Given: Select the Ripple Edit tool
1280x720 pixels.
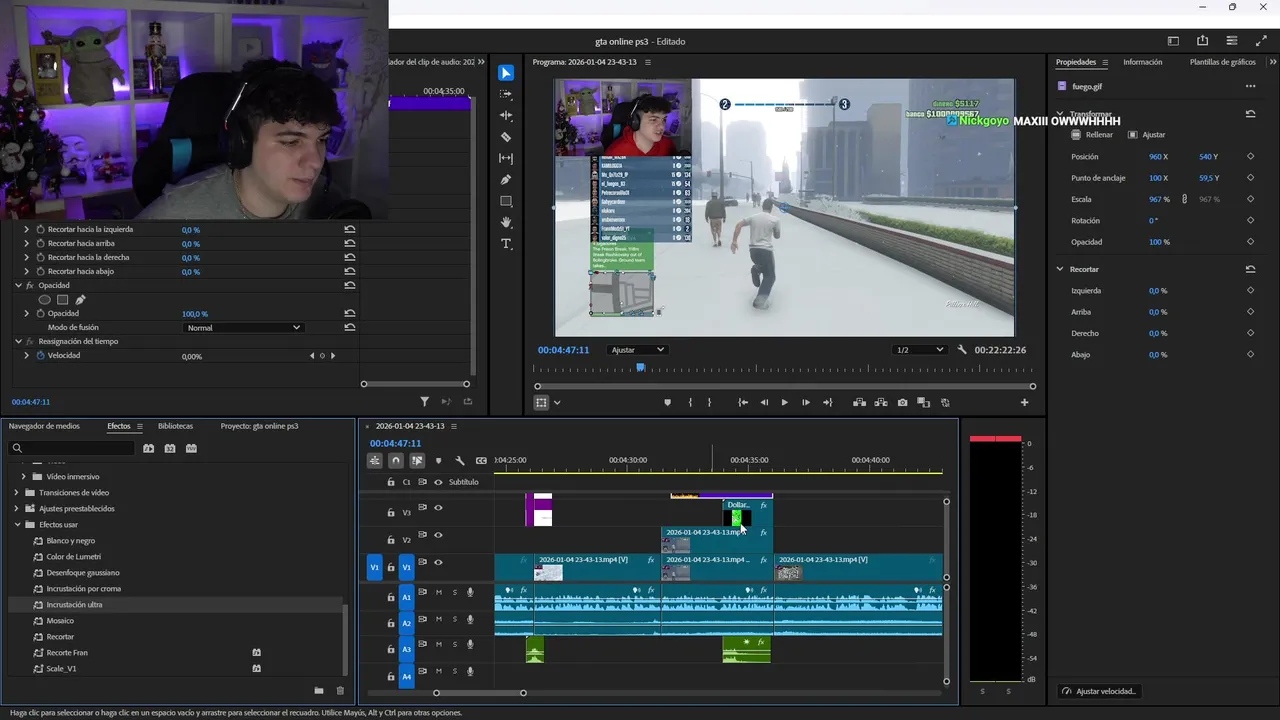Looking at the screenshot, I should pos(506,116).
